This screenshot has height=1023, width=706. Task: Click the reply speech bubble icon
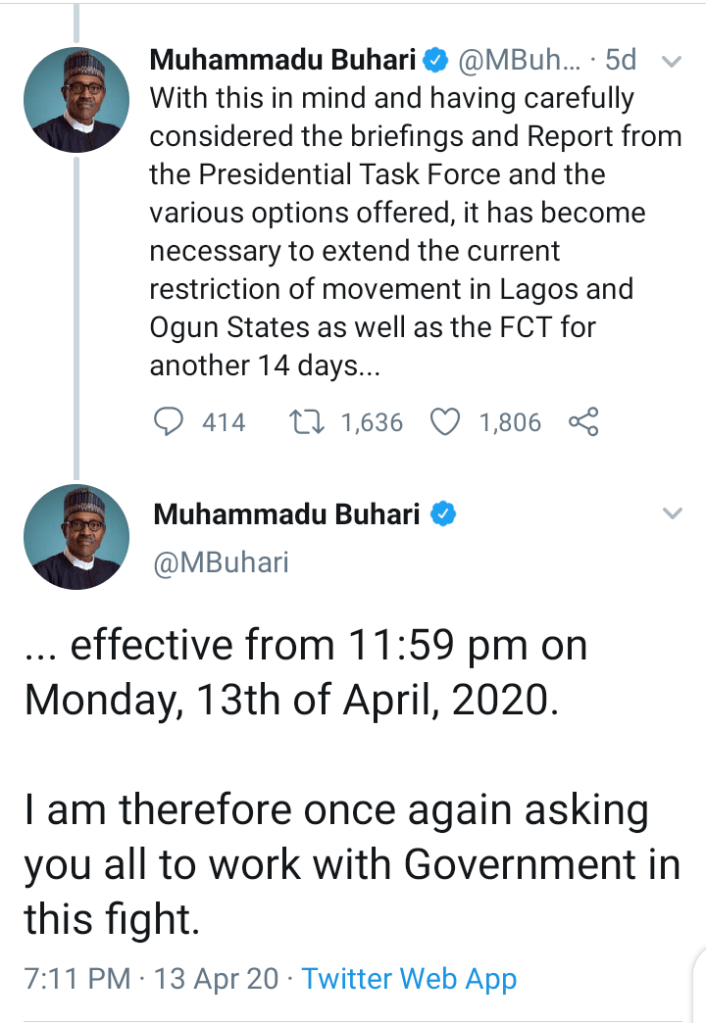coord(170,423)
